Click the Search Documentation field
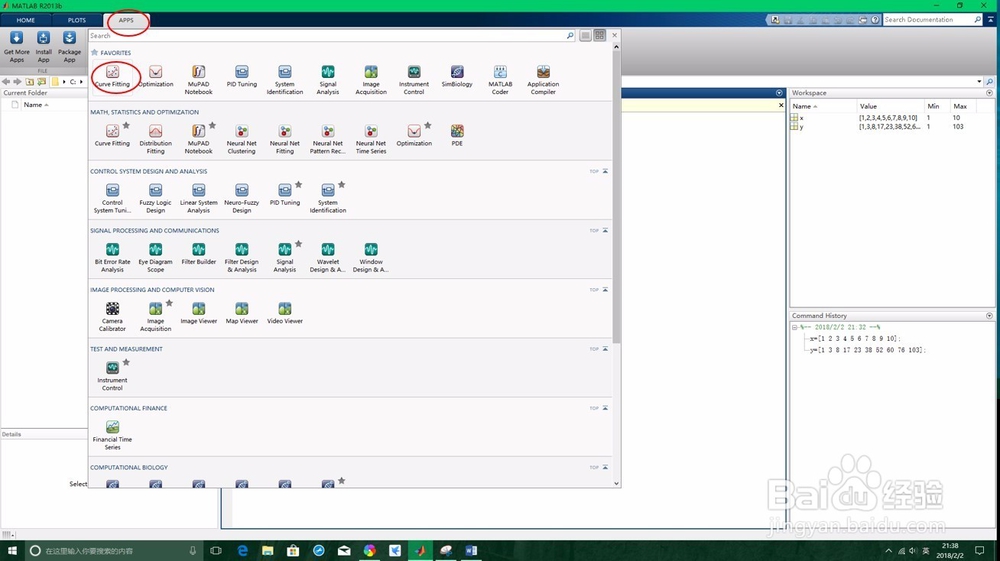The image size is (1000, 561). pyautogui.click(x=930, y=20)
